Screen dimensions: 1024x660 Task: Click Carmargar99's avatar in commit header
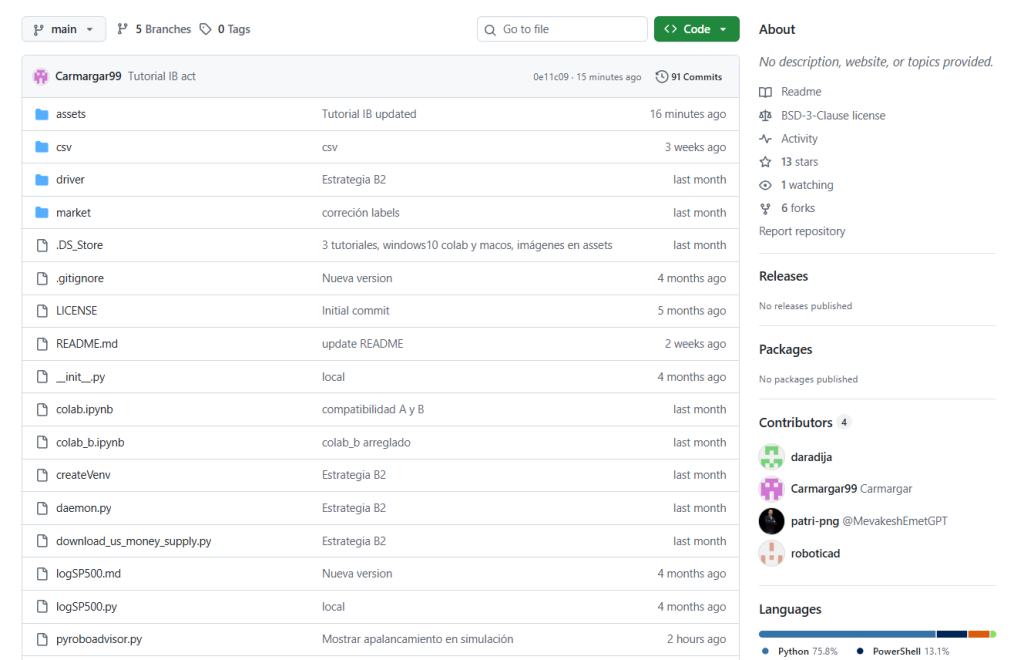coord(41,77)
